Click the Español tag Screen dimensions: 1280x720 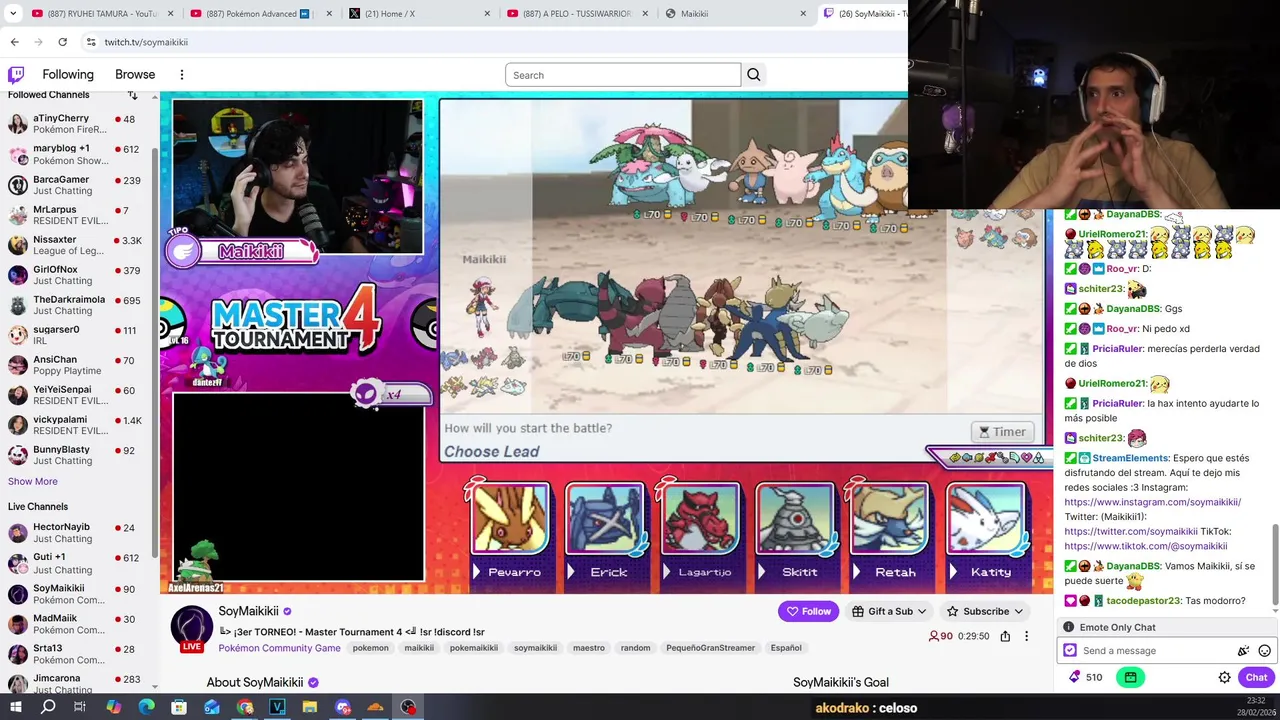(x=786, y=648)
